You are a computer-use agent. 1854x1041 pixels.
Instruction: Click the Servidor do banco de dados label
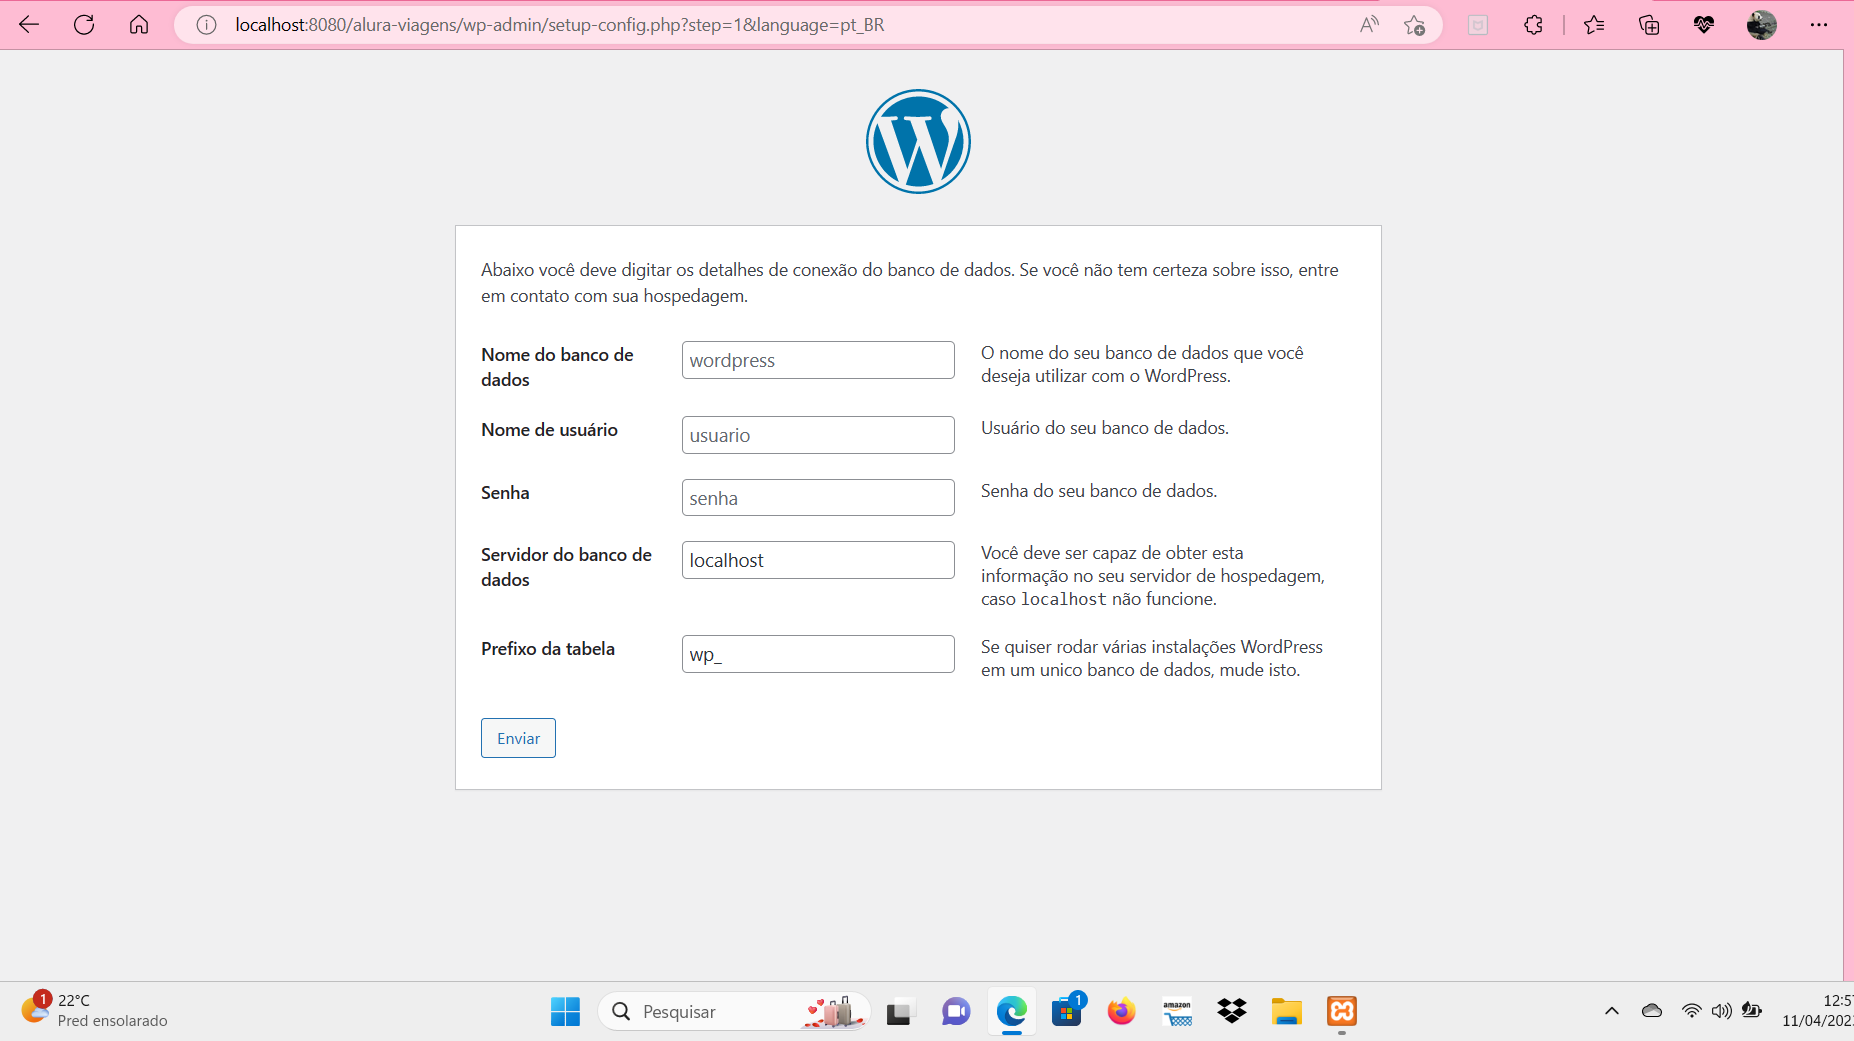(566, 567)
